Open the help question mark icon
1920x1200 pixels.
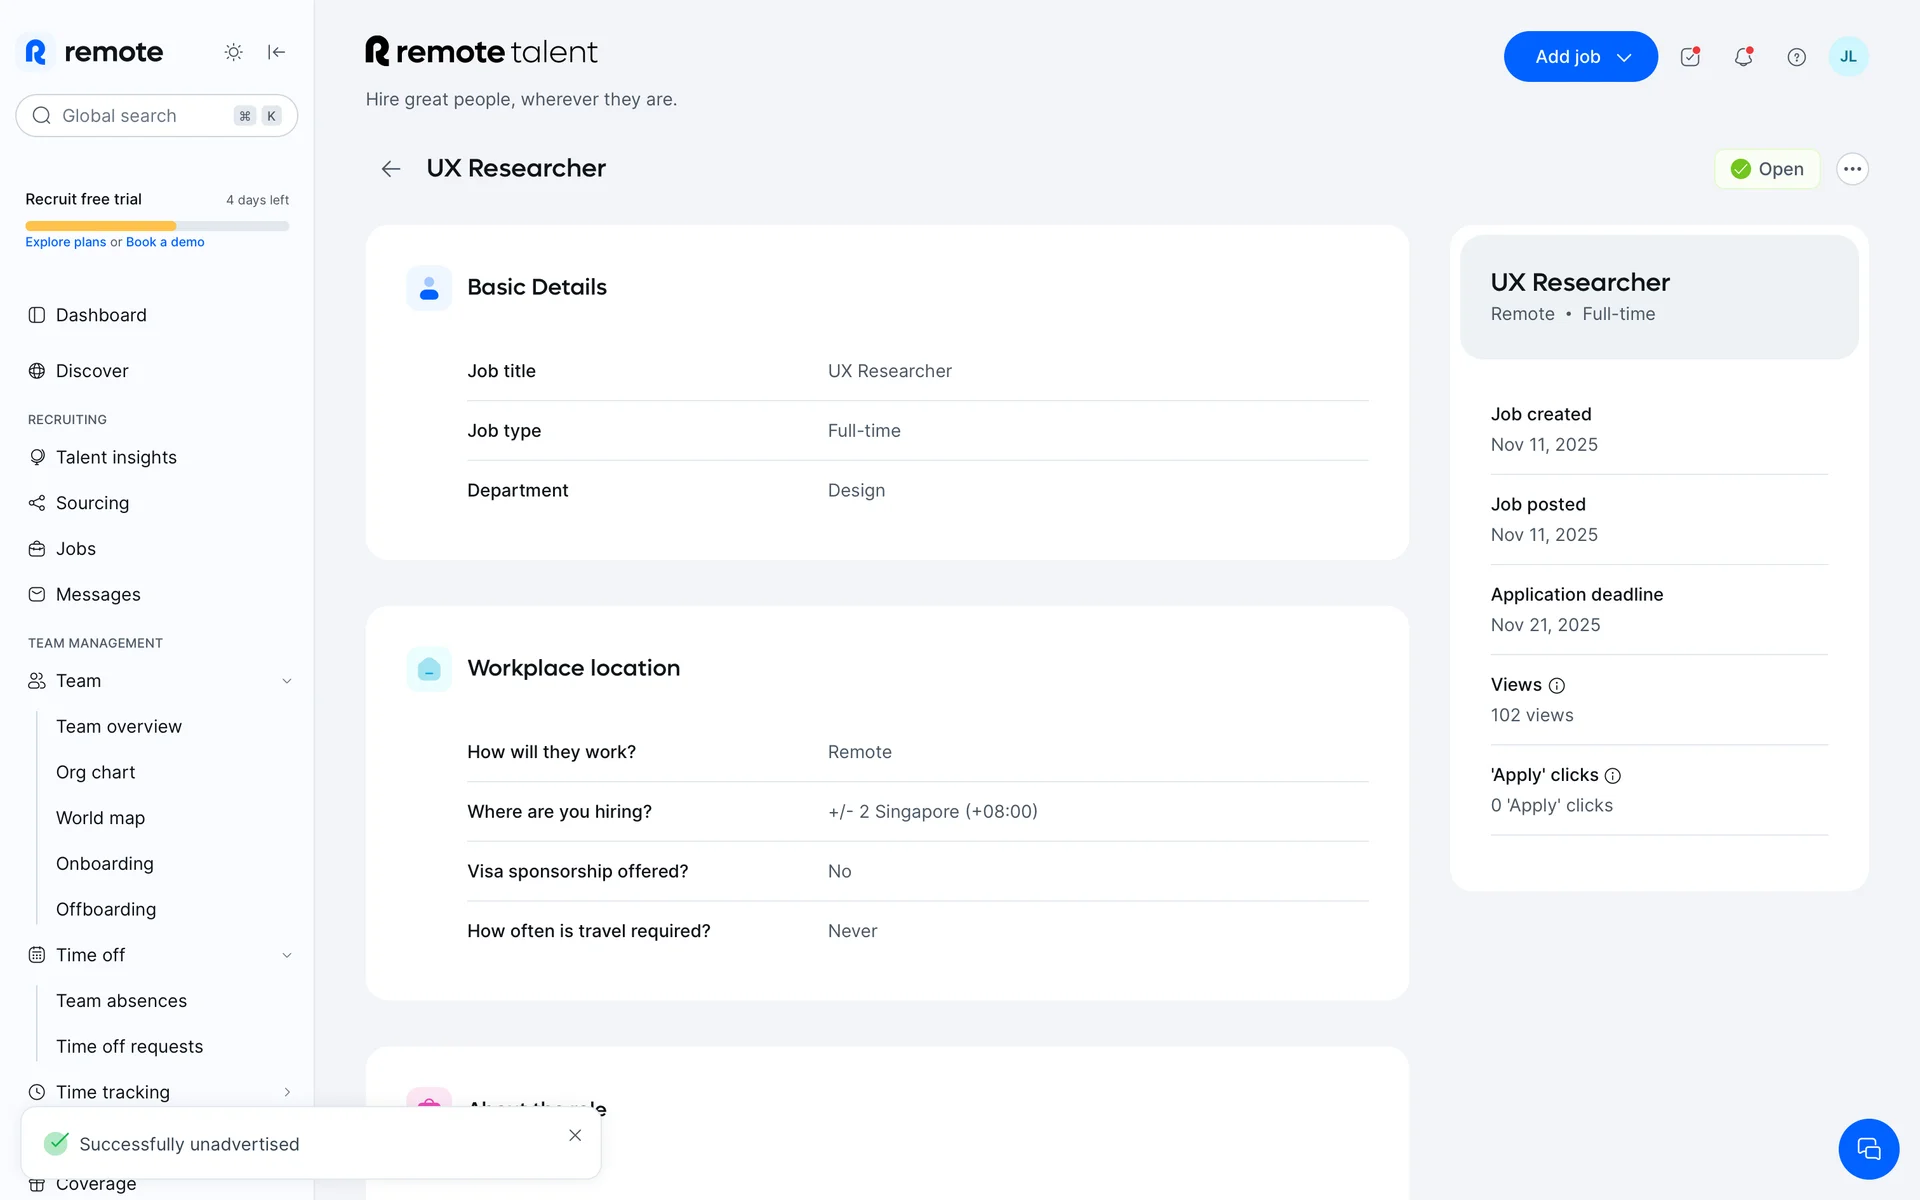1796,57
